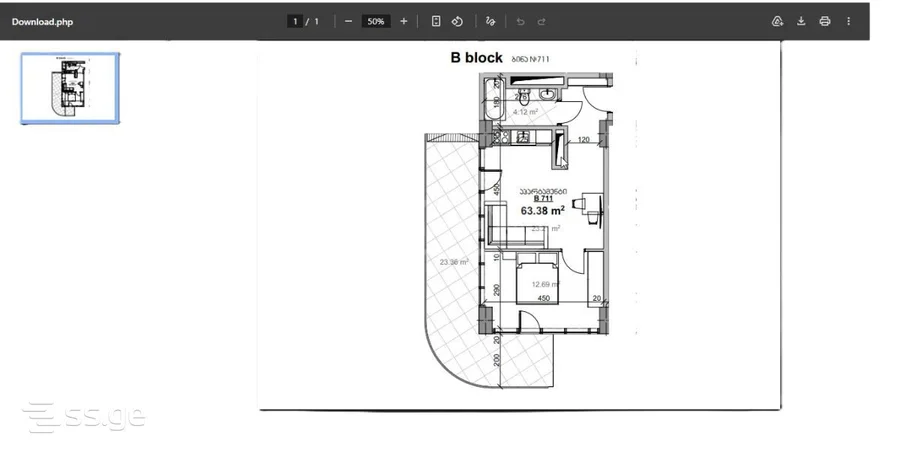900x456 pixels.
Task: Click the B block heading
Action: (476, 57)
